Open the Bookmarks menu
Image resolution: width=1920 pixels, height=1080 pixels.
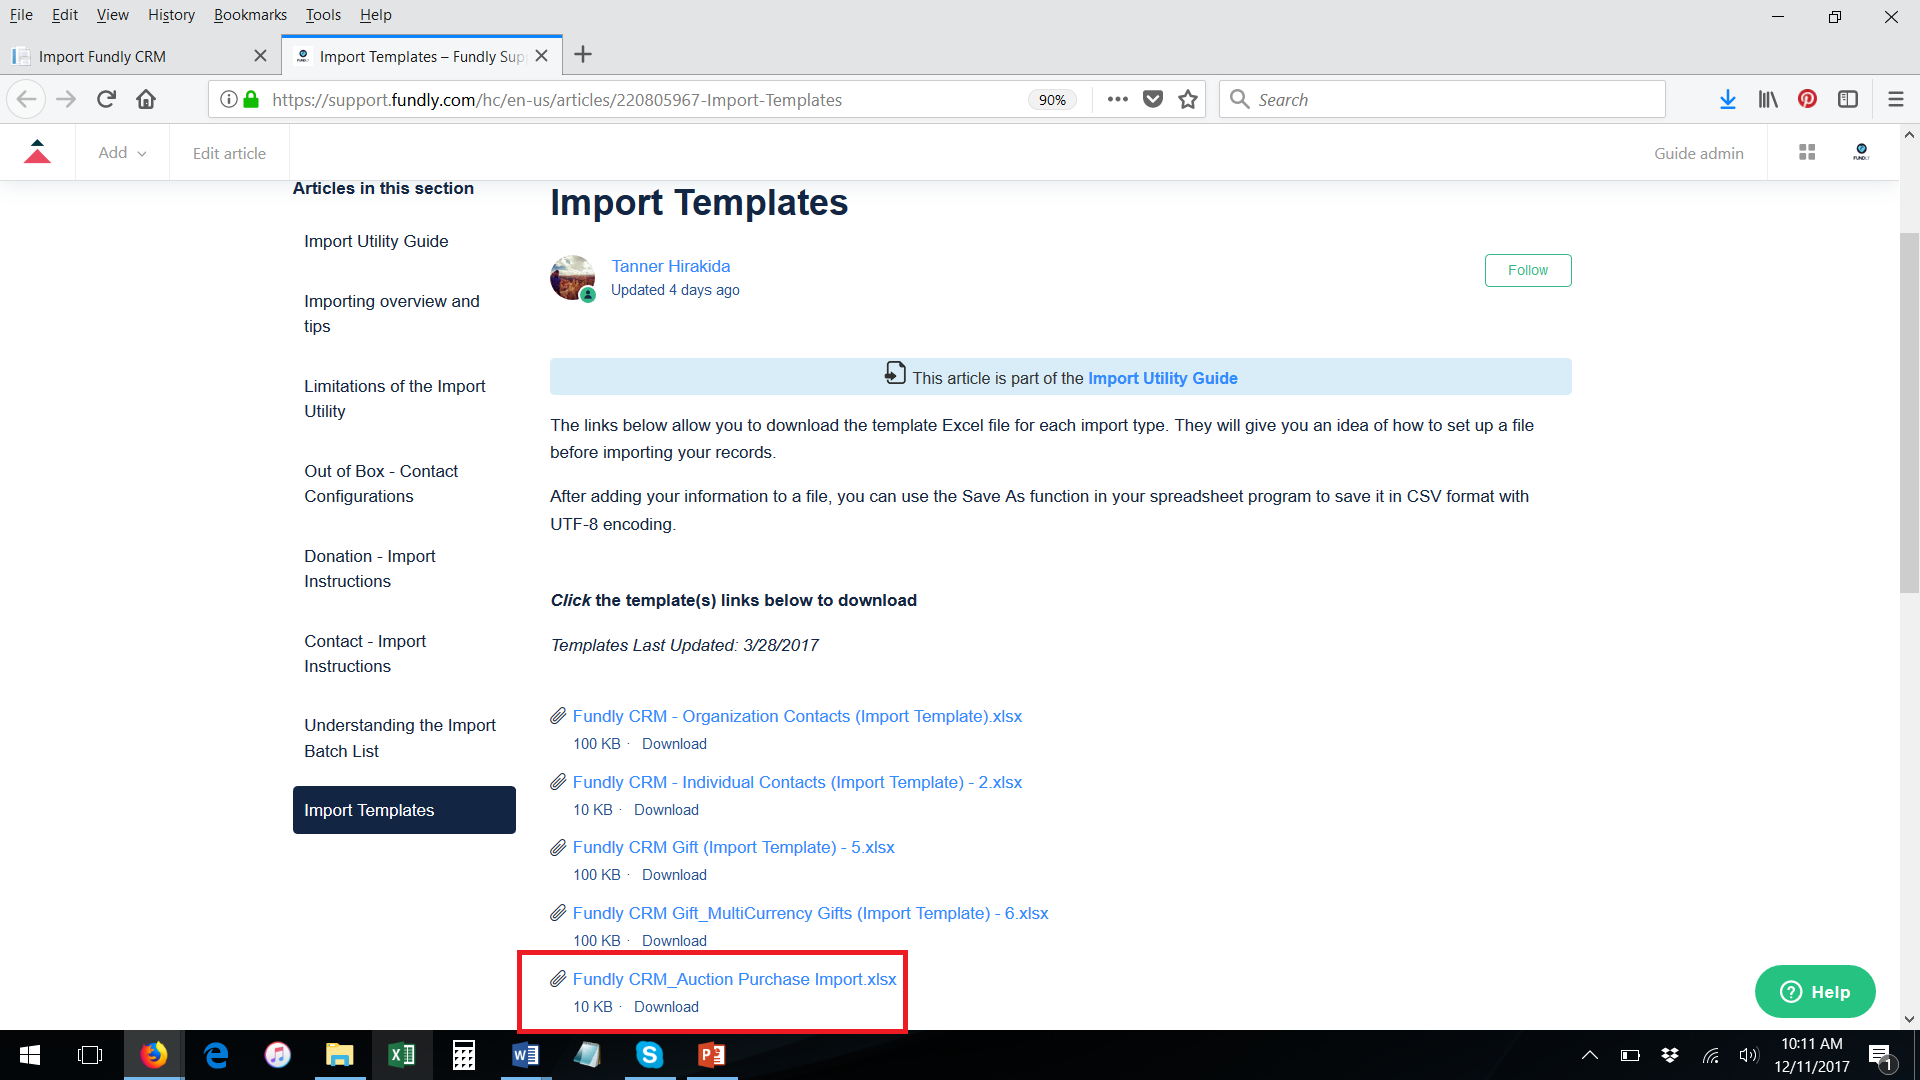click(250, 15)
